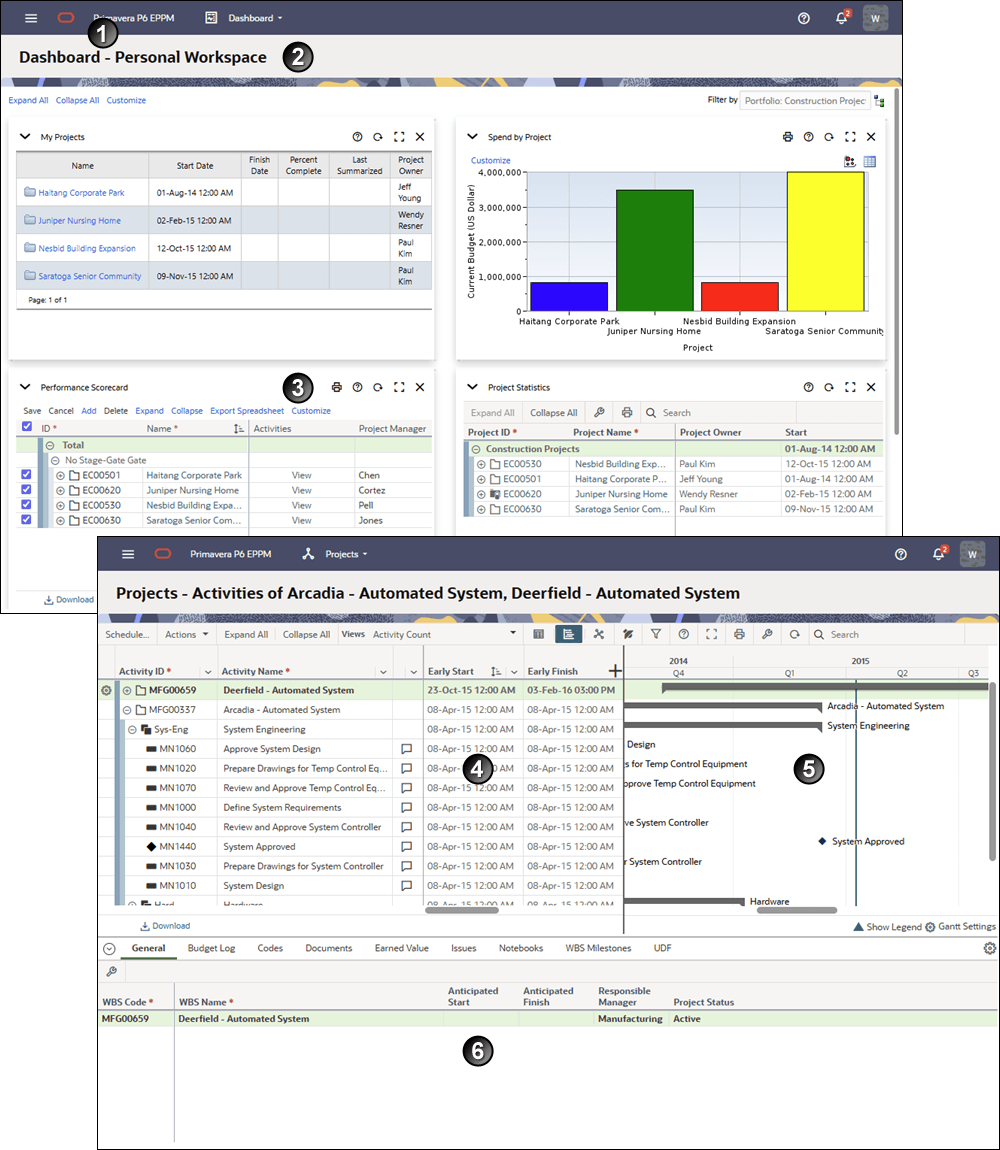Collapse the Construction Projects group

[475, 449]
